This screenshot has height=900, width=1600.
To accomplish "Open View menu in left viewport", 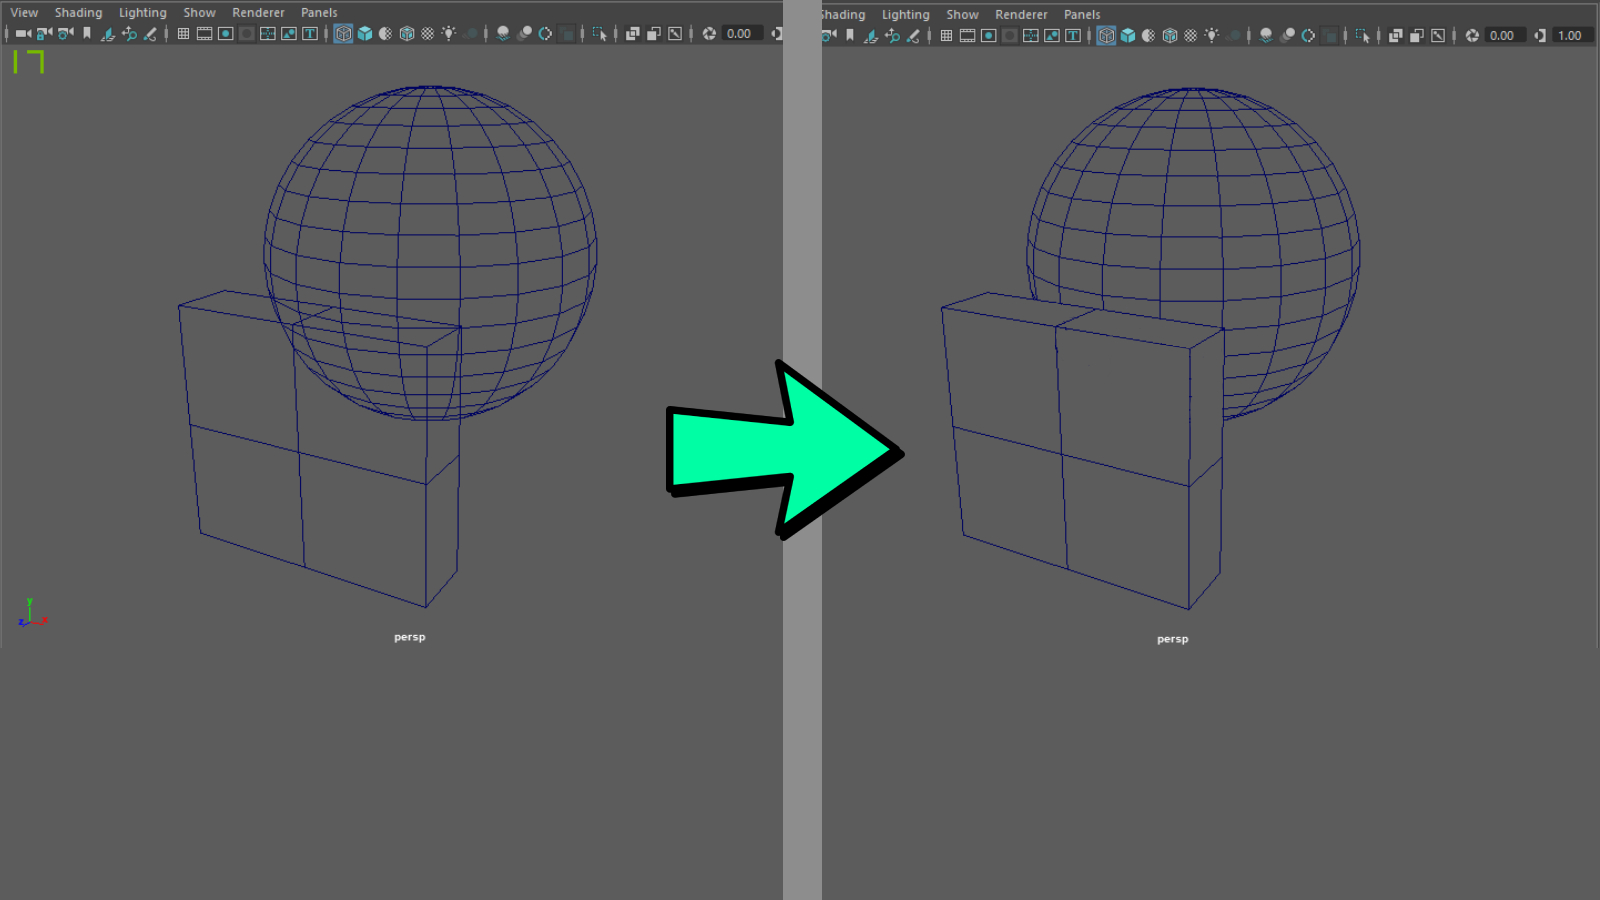I will click(x=24, y=12).
